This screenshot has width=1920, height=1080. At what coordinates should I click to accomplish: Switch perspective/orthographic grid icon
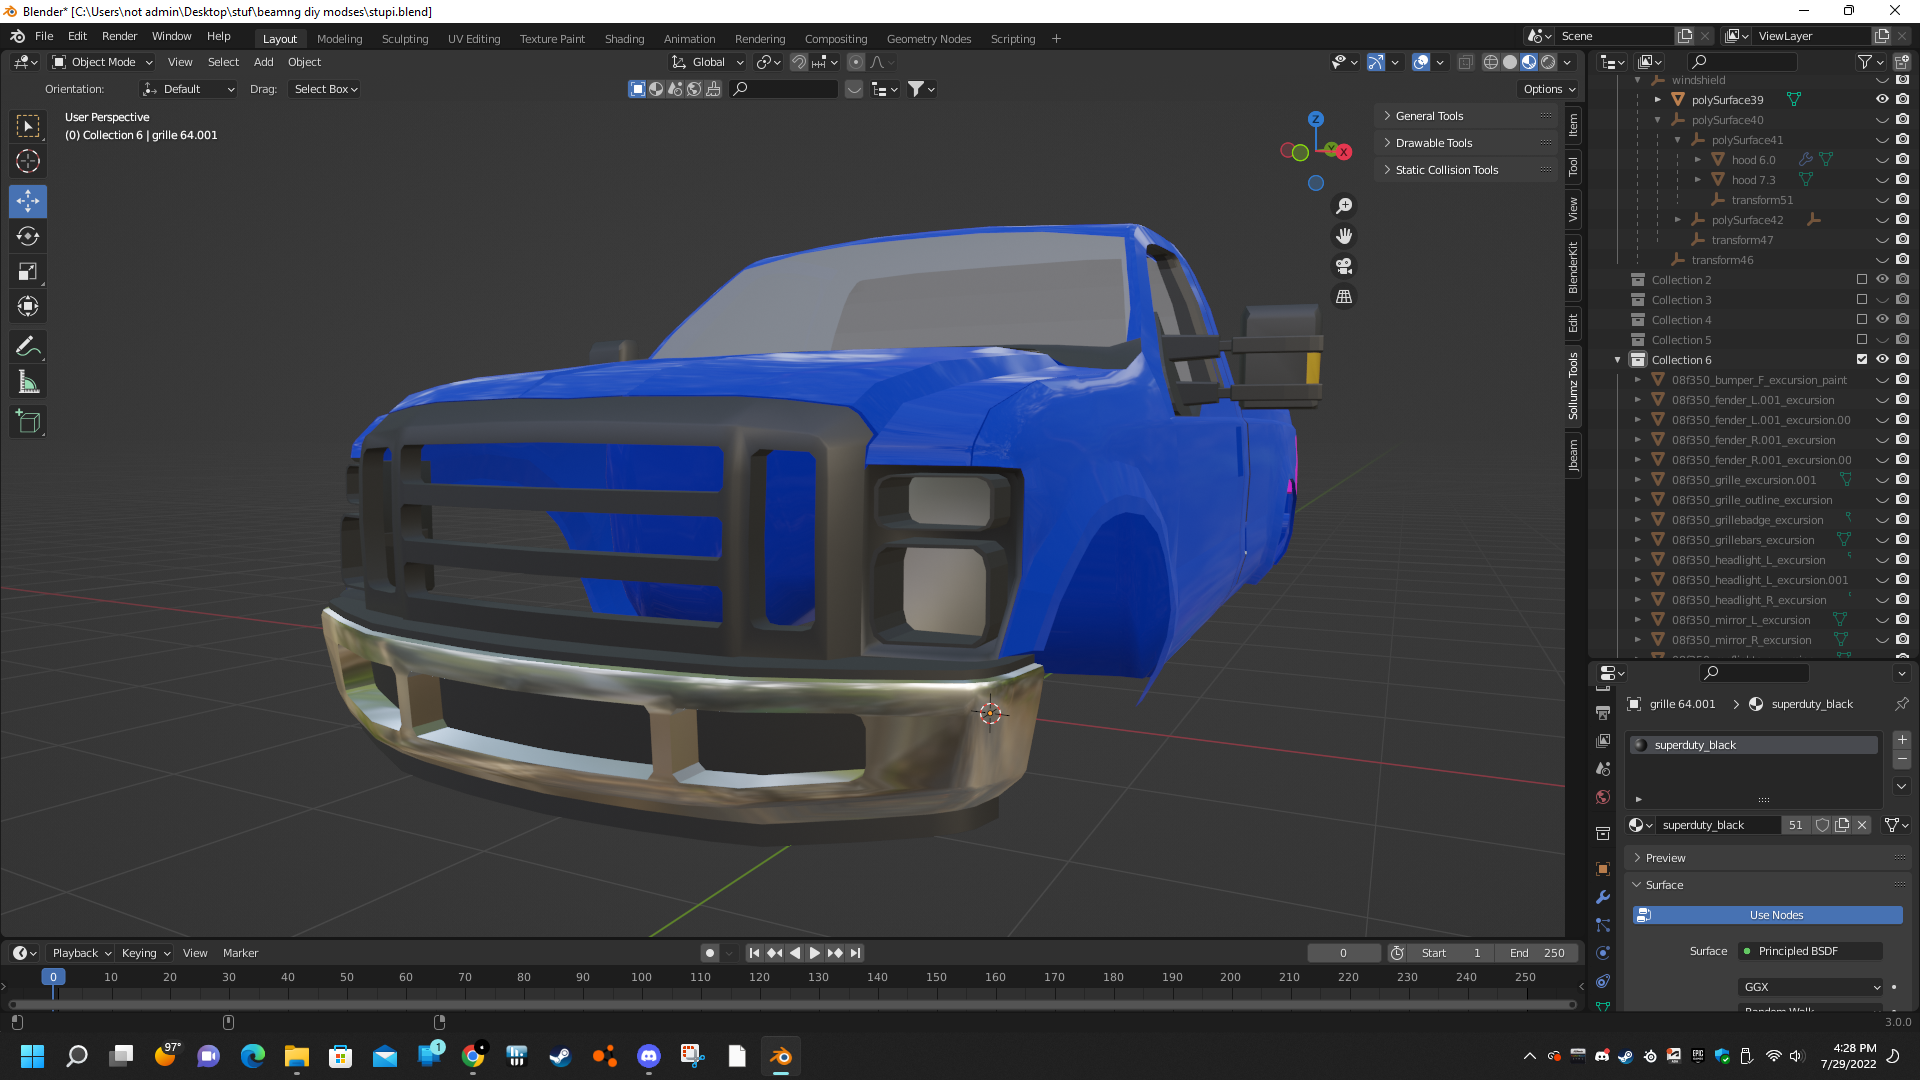[x=1344, y=297]
